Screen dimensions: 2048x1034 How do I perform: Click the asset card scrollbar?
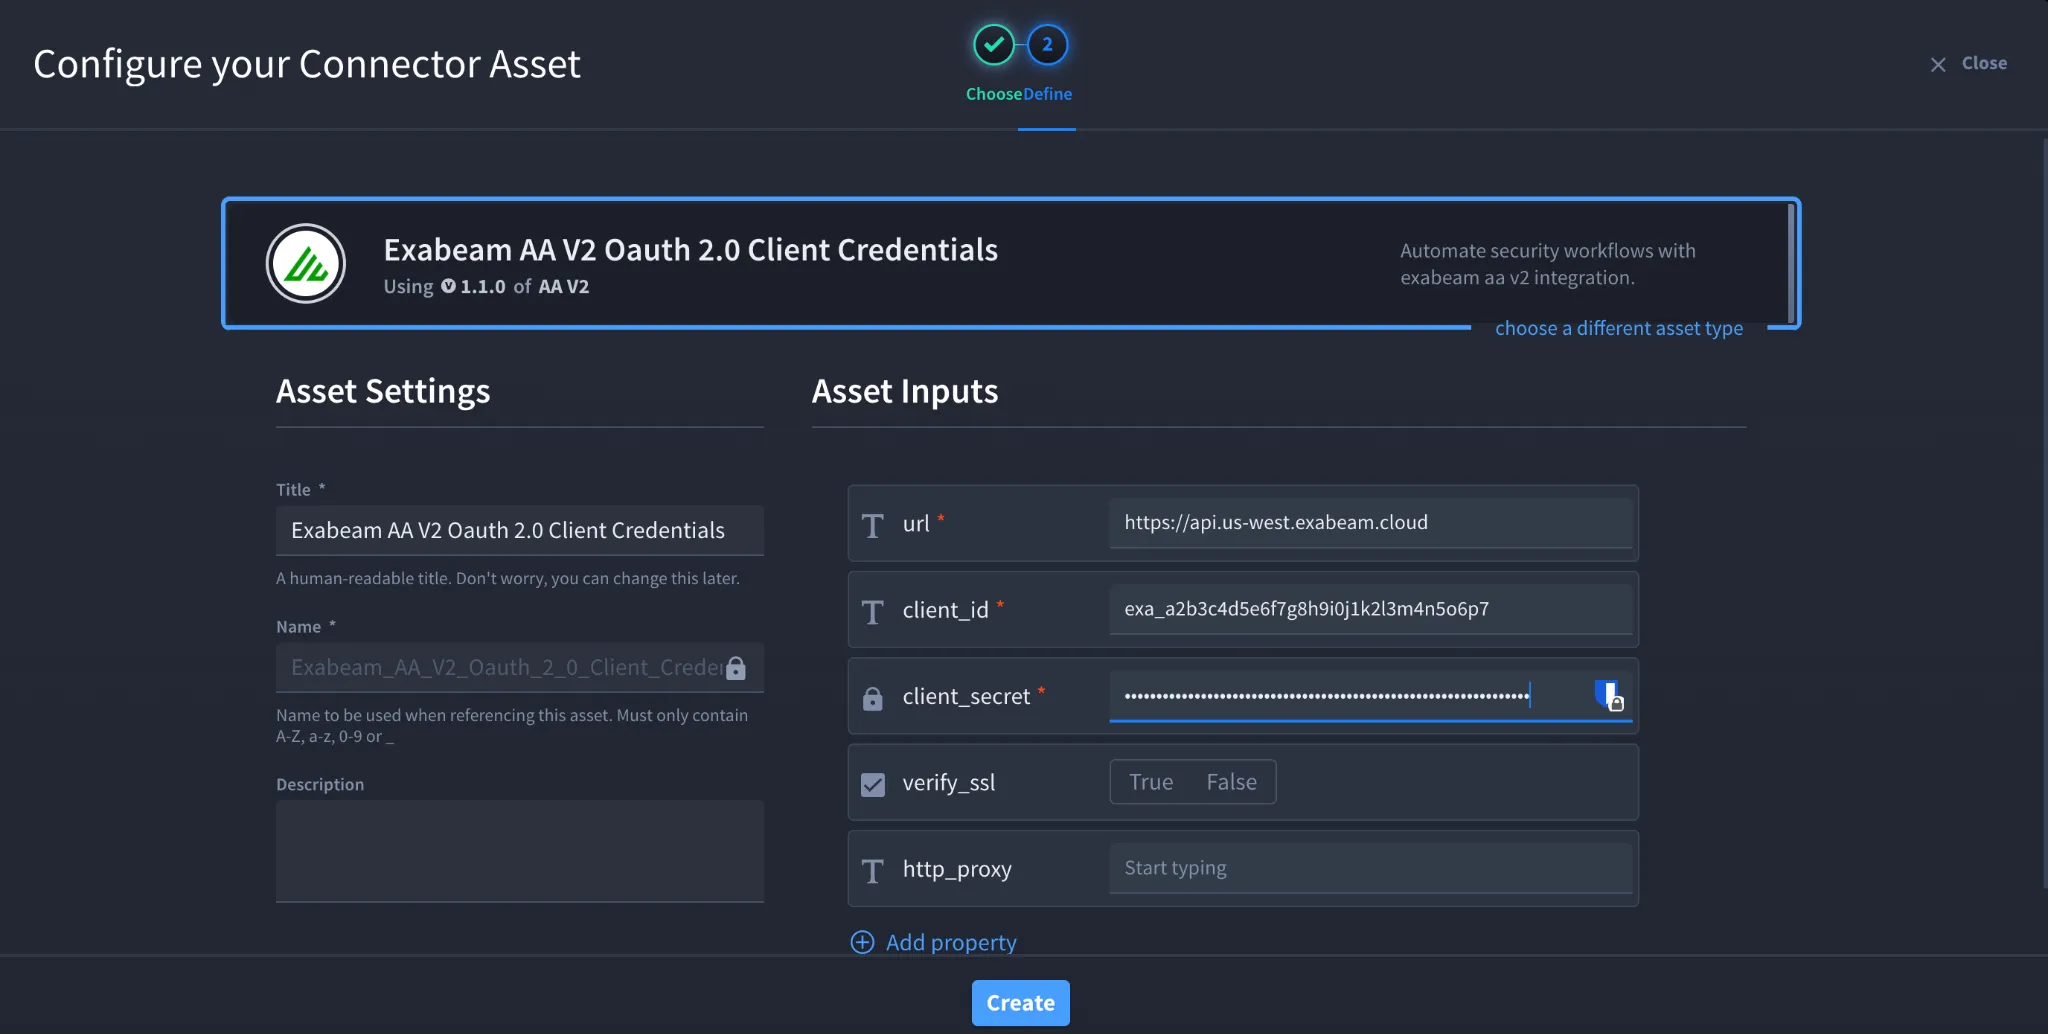tap(1791, 262)
